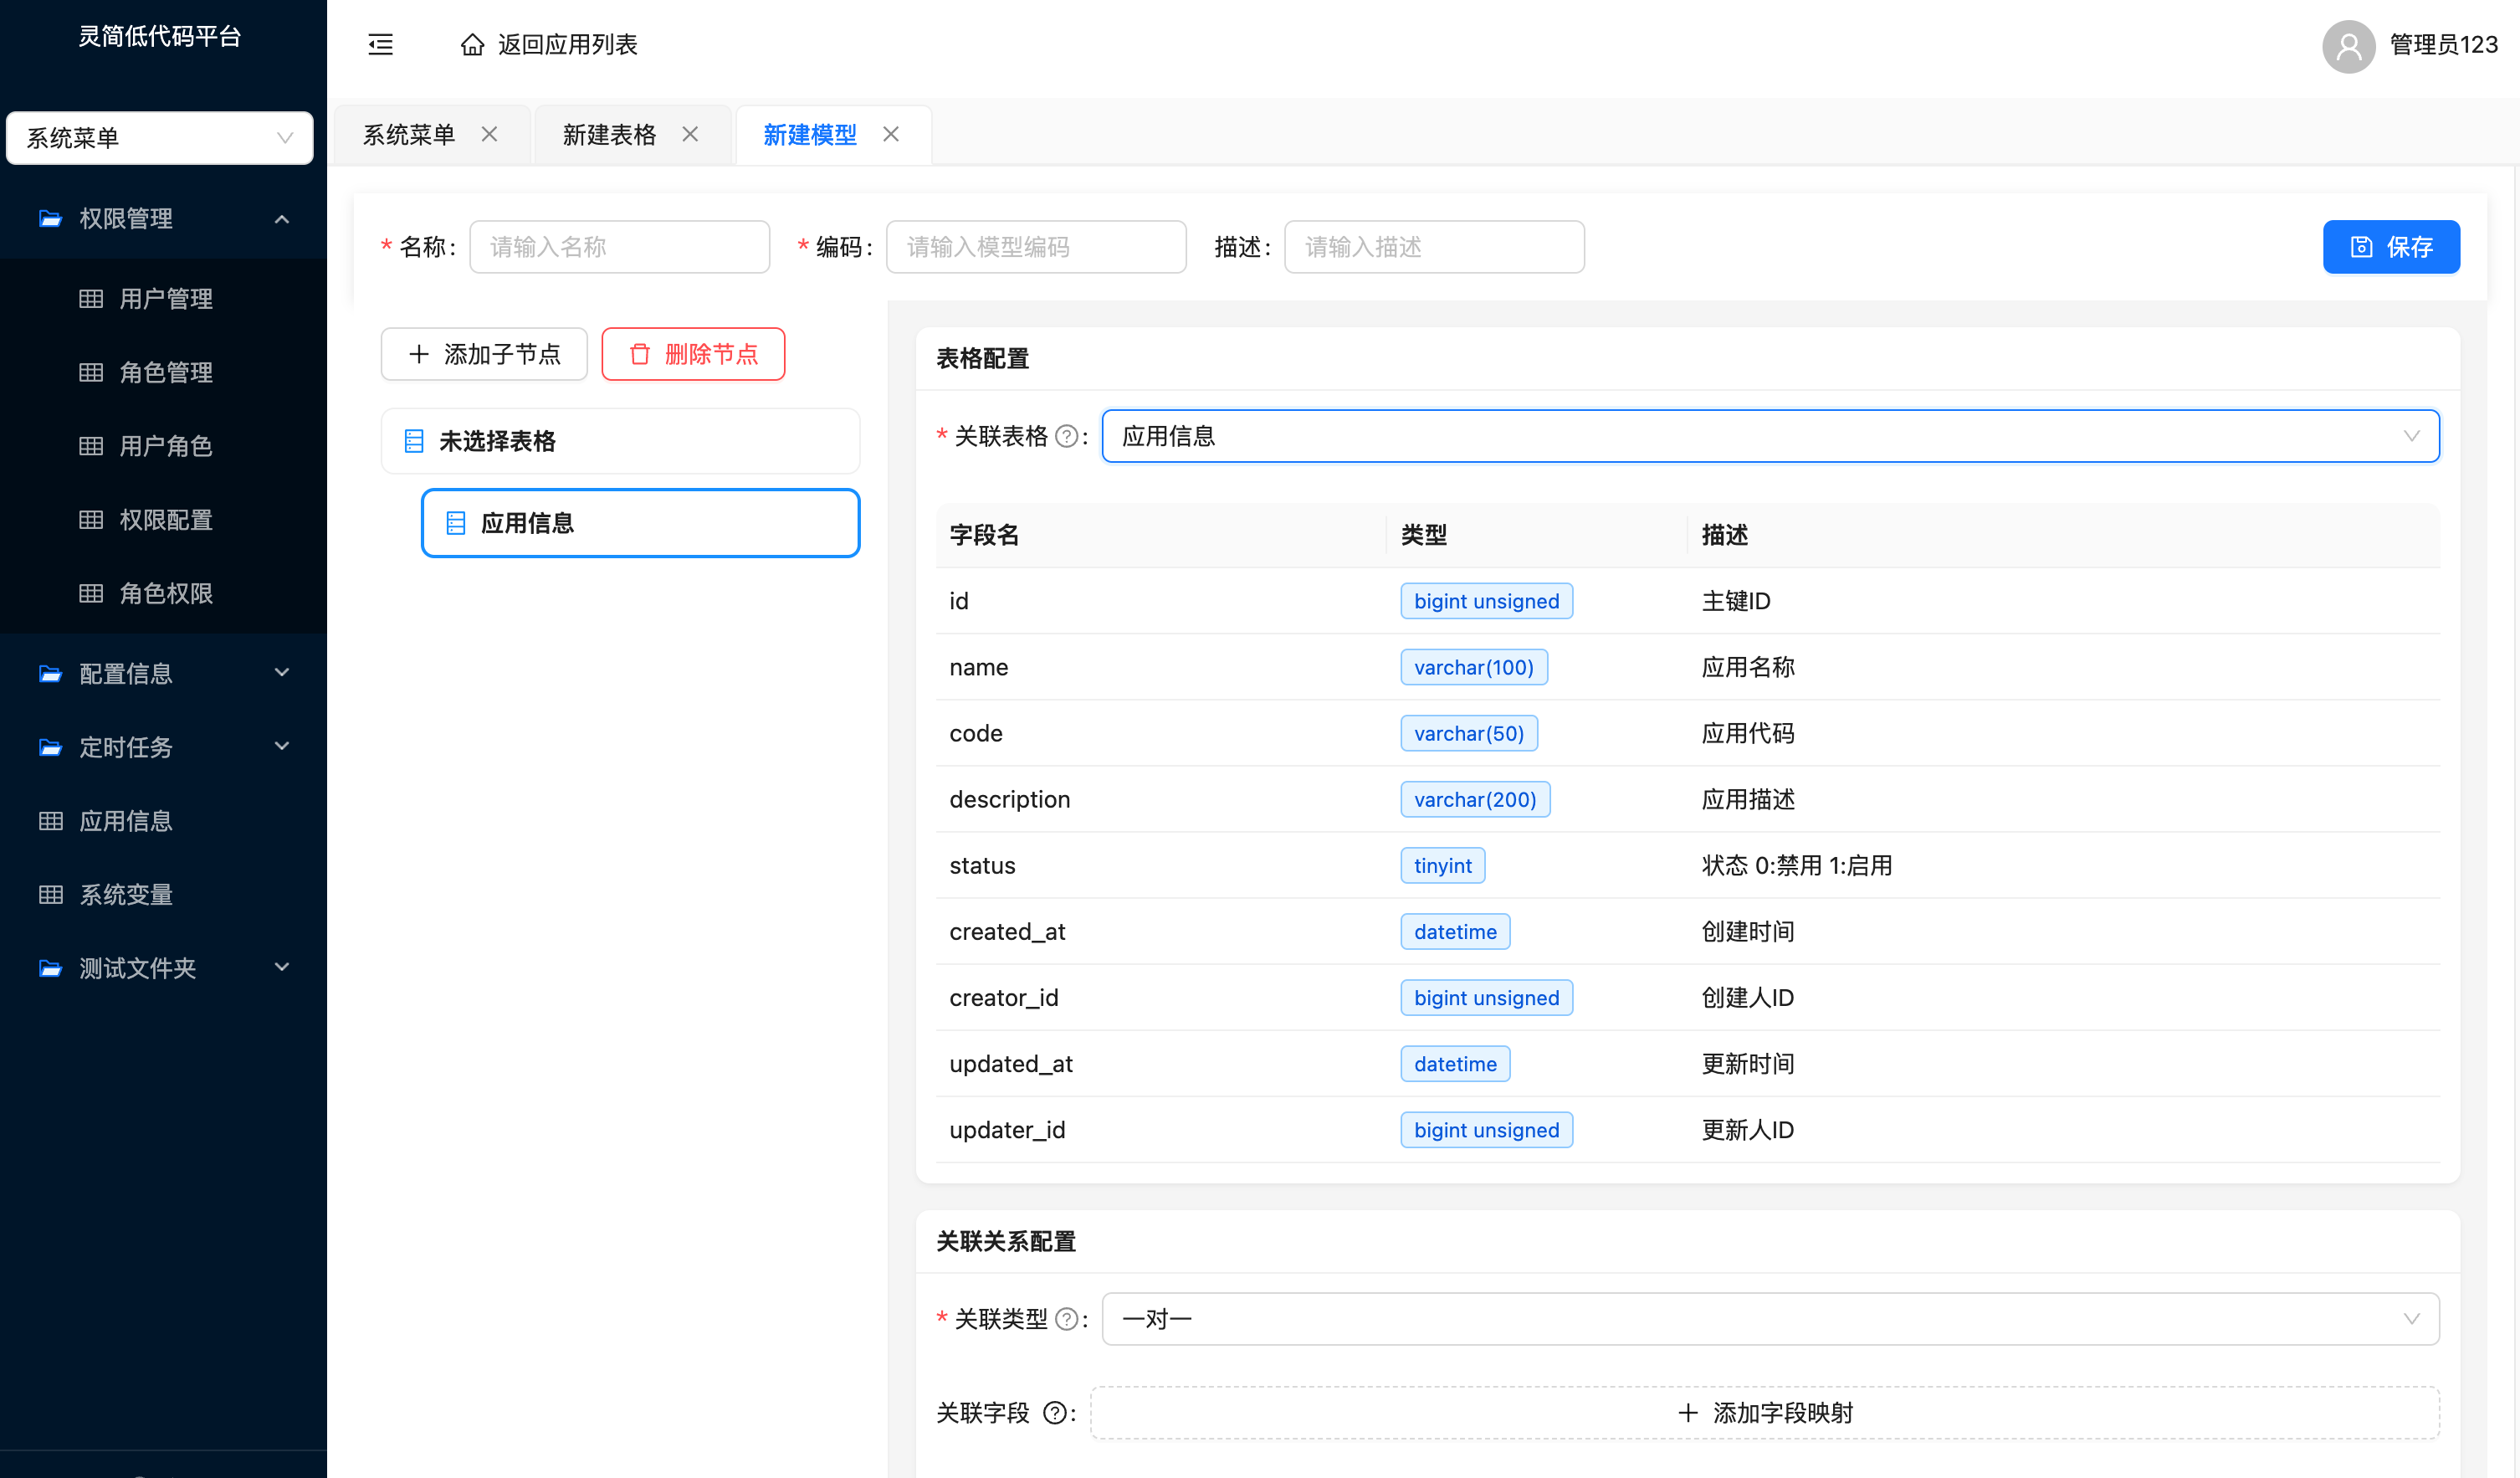Close the 系统菜单 tab

point(489,134)
